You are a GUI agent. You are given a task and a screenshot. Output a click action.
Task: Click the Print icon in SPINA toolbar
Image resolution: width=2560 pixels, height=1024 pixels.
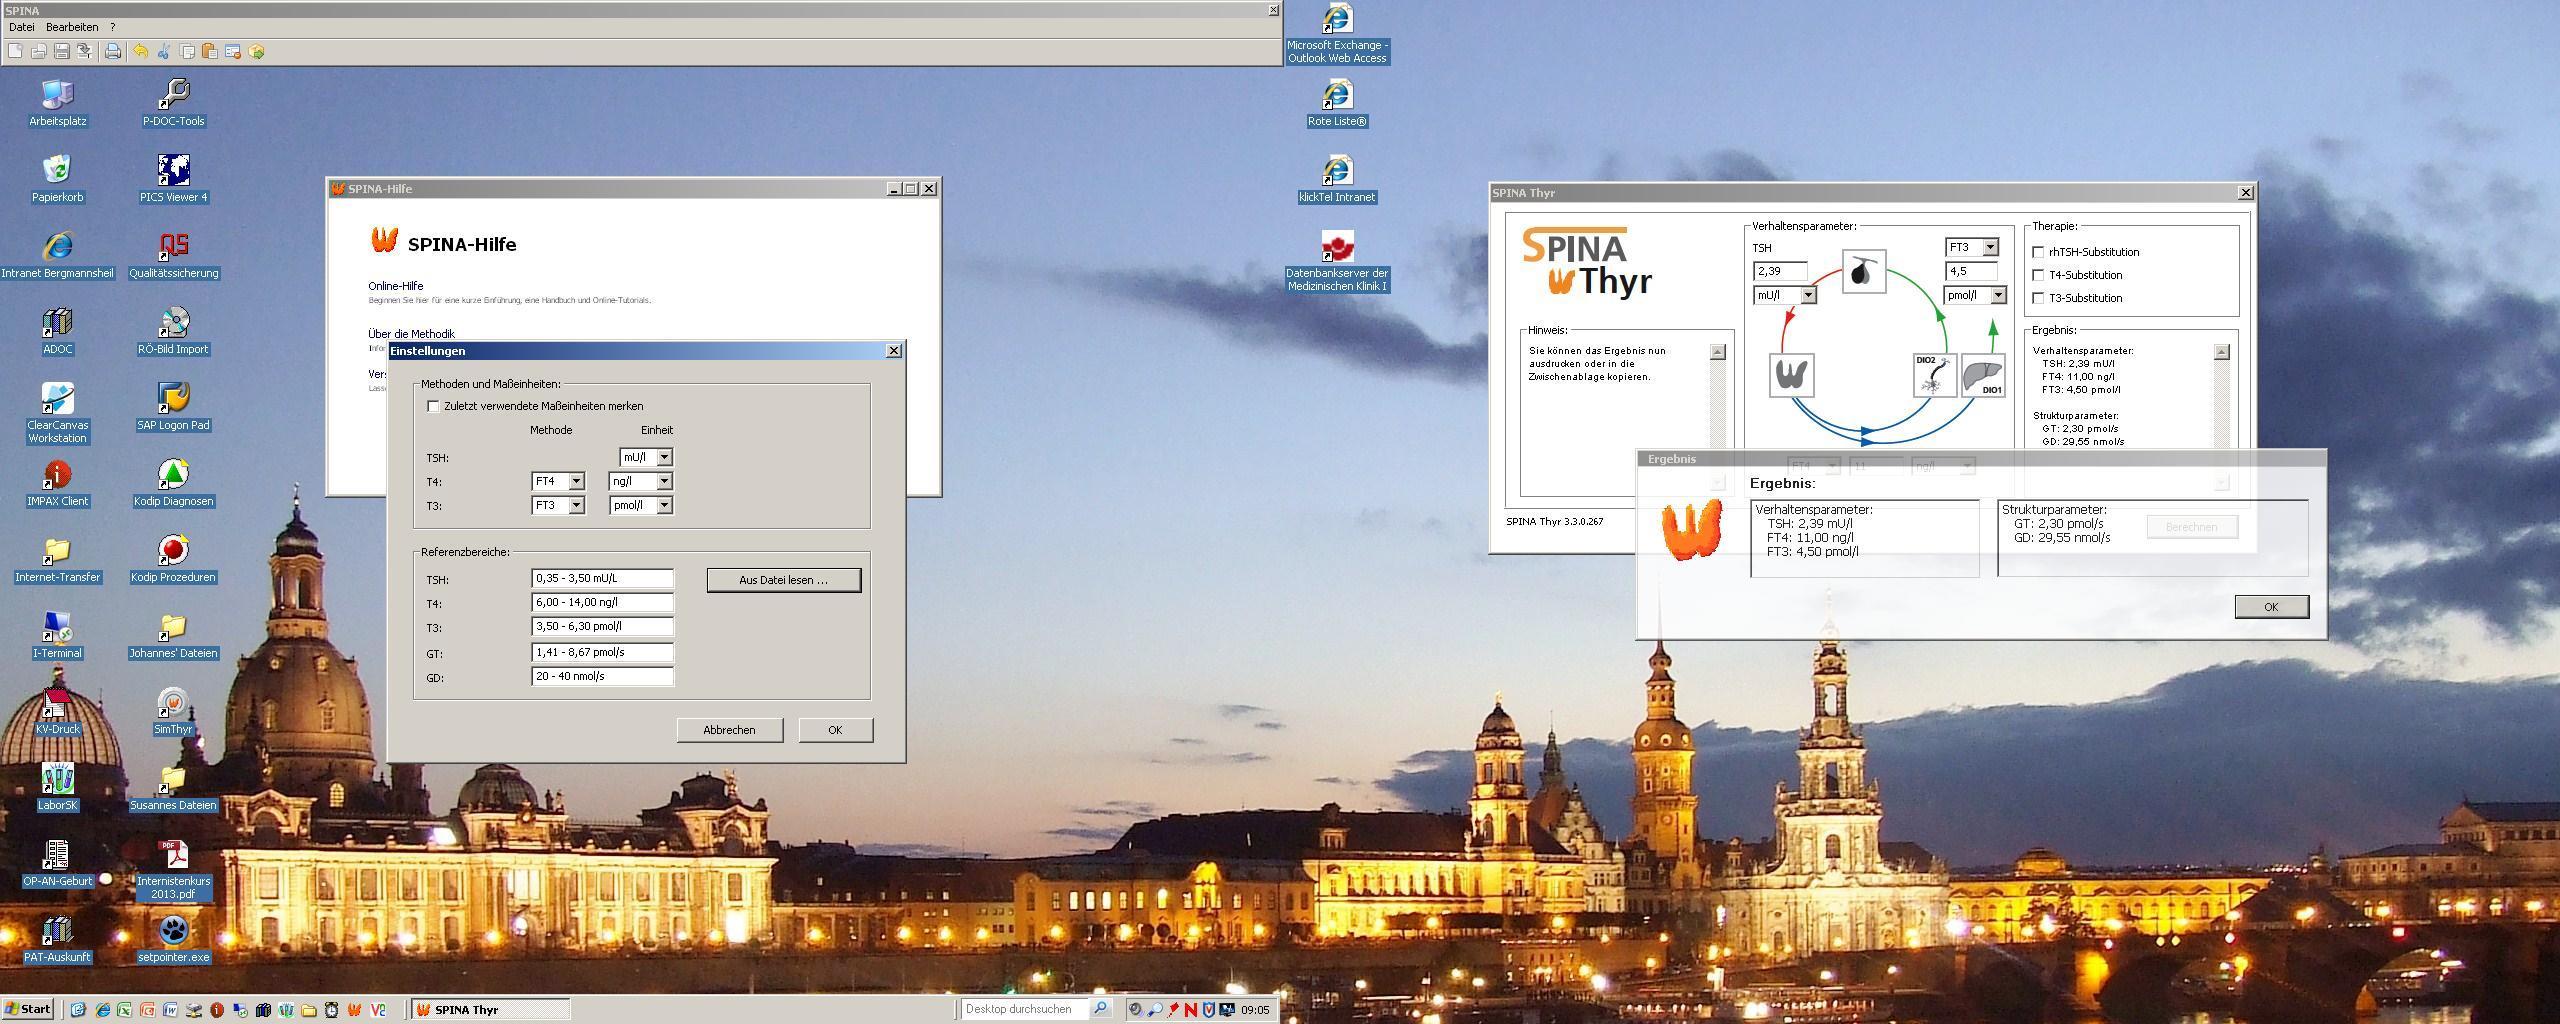point(113,51)
